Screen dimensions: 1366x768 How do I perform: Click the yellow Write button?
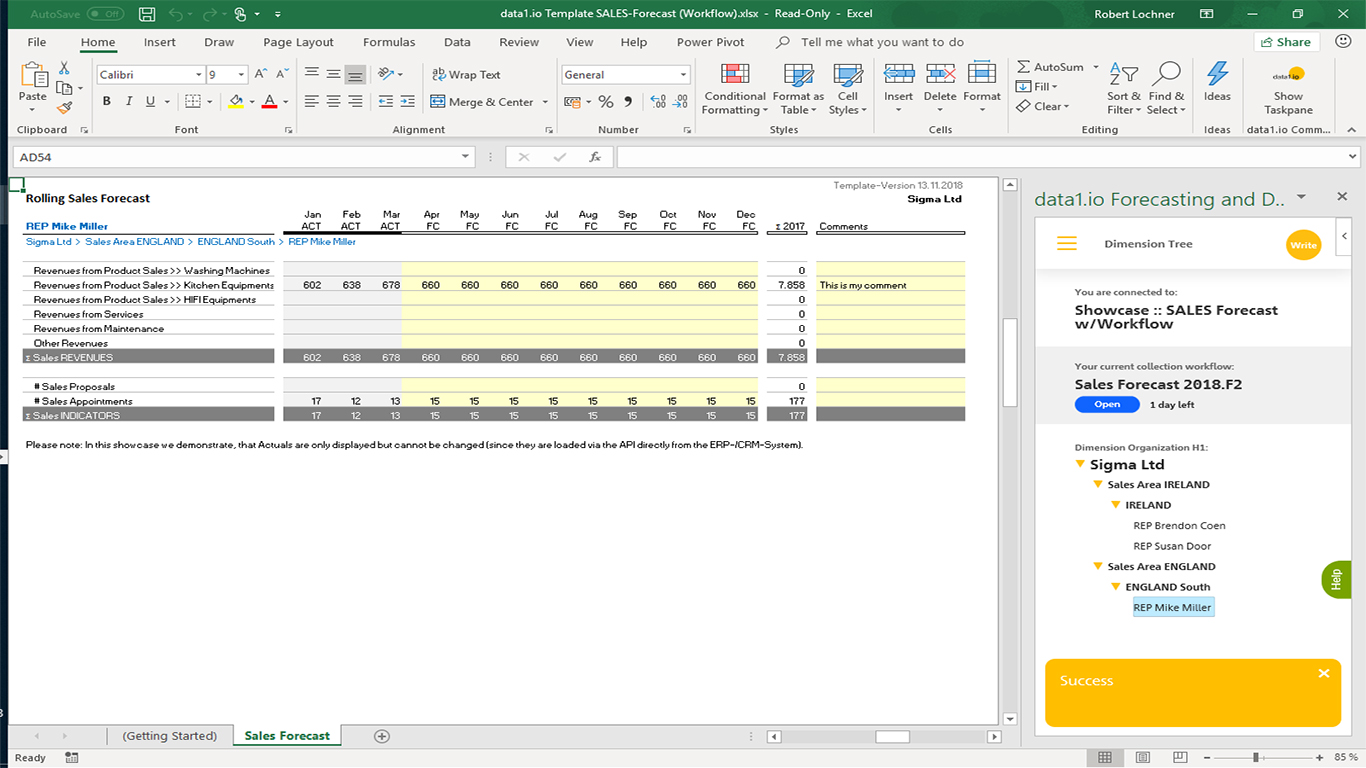pos(1303,245)
